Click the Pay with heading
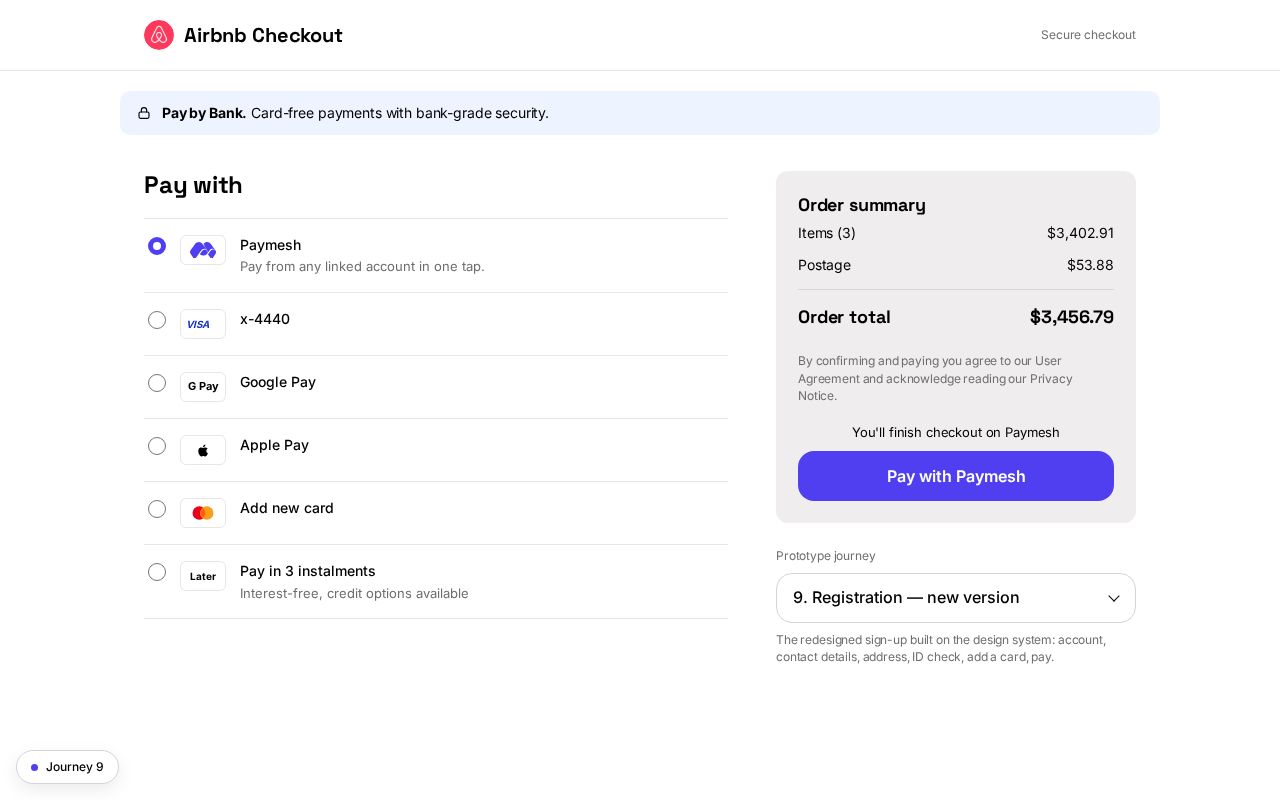Viewport: 1280px width, 800px height. 193,185
